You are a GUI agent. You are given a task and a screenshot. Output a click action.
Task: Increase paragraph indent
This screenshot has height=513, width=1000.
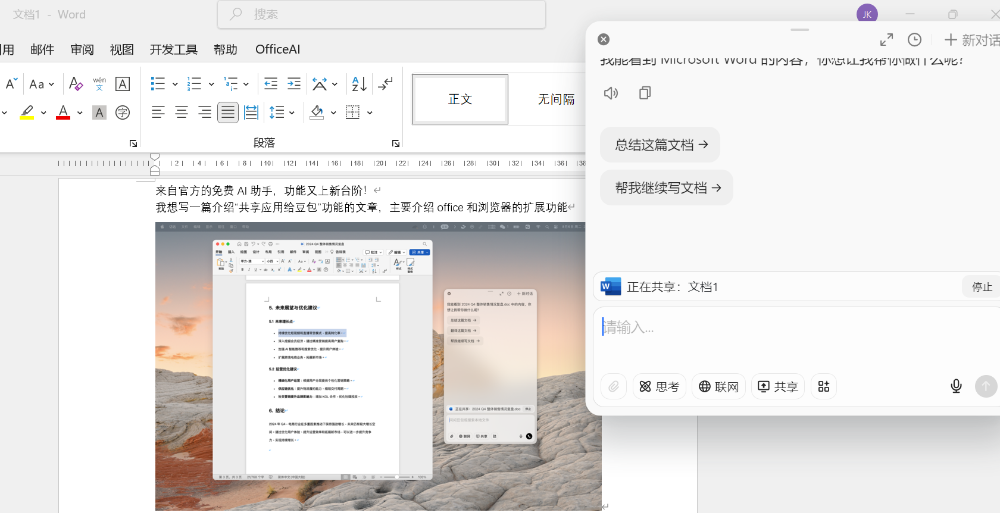(293, 84)
